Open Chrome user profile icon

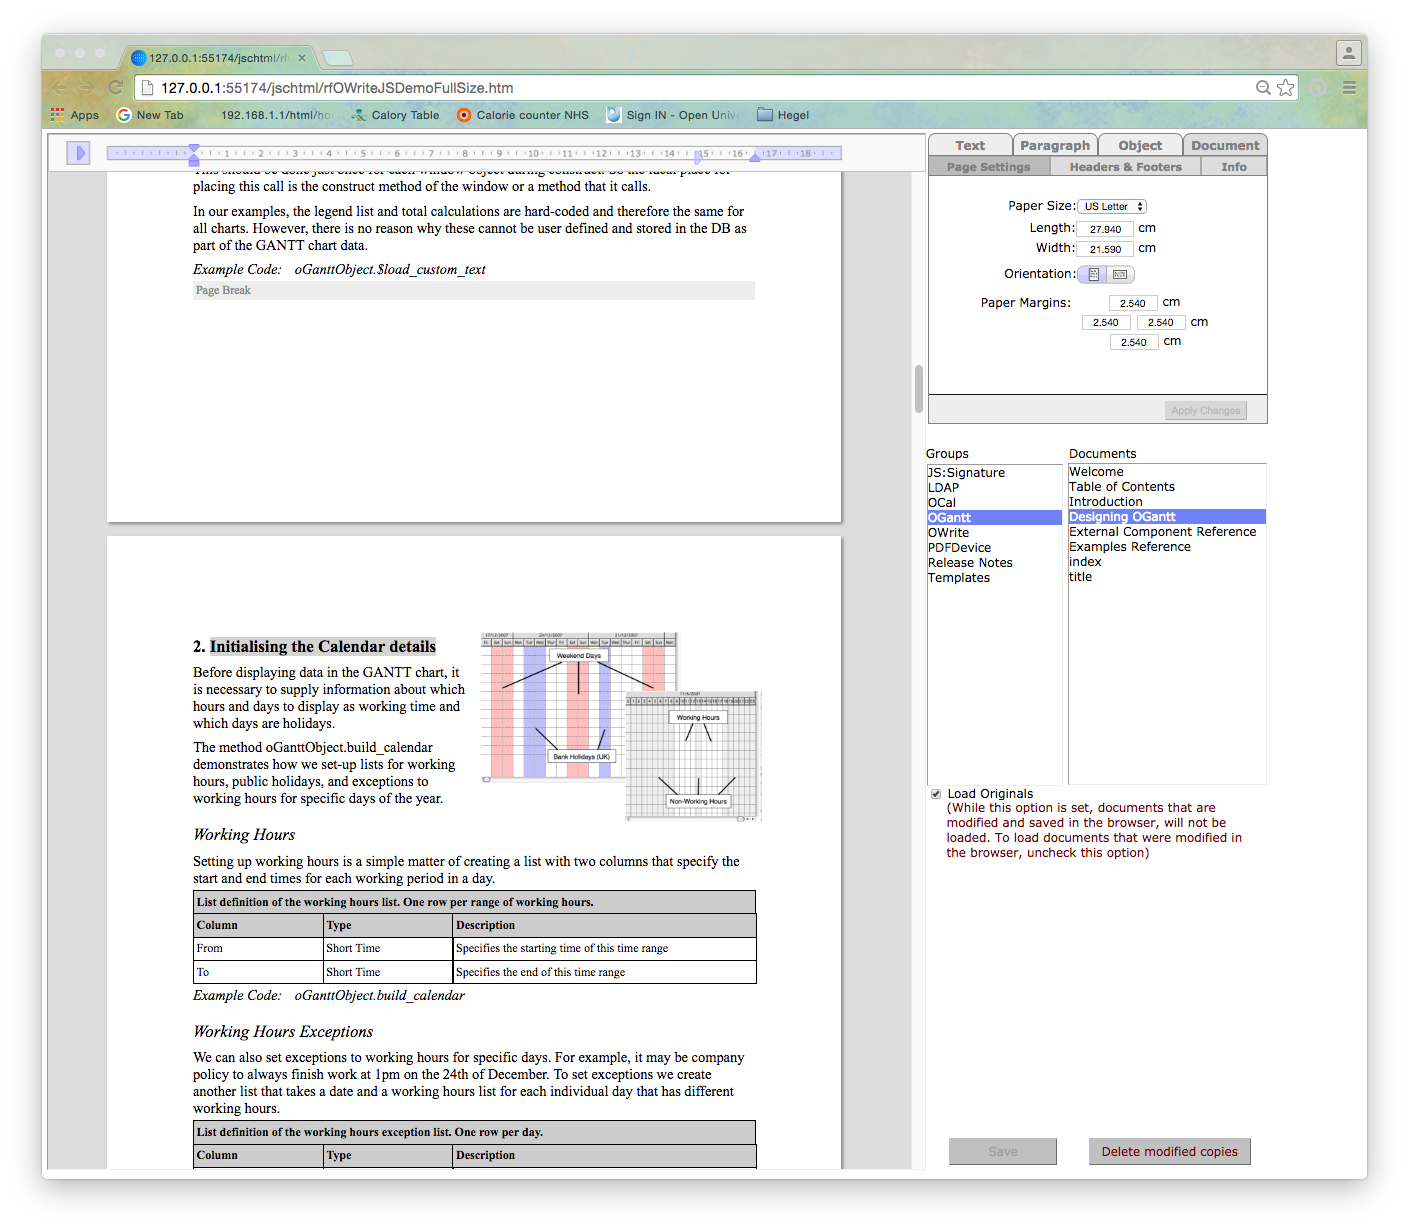(x=1349, y=52)
